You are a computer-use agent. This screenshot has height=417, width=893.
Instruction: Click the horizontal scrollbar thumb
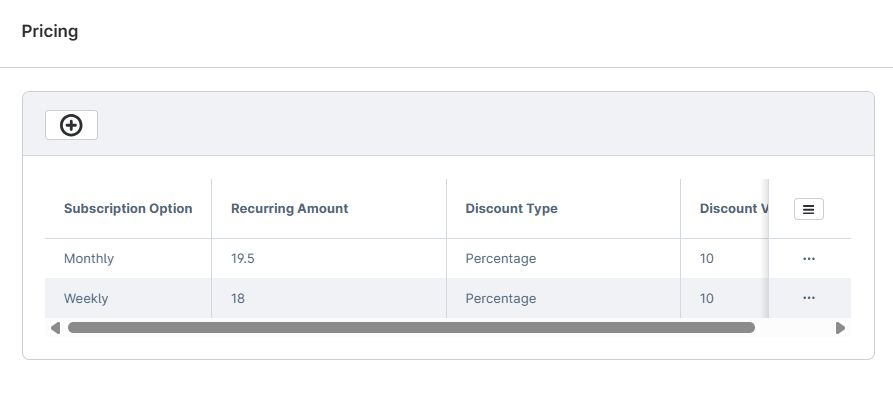[410, 327]
